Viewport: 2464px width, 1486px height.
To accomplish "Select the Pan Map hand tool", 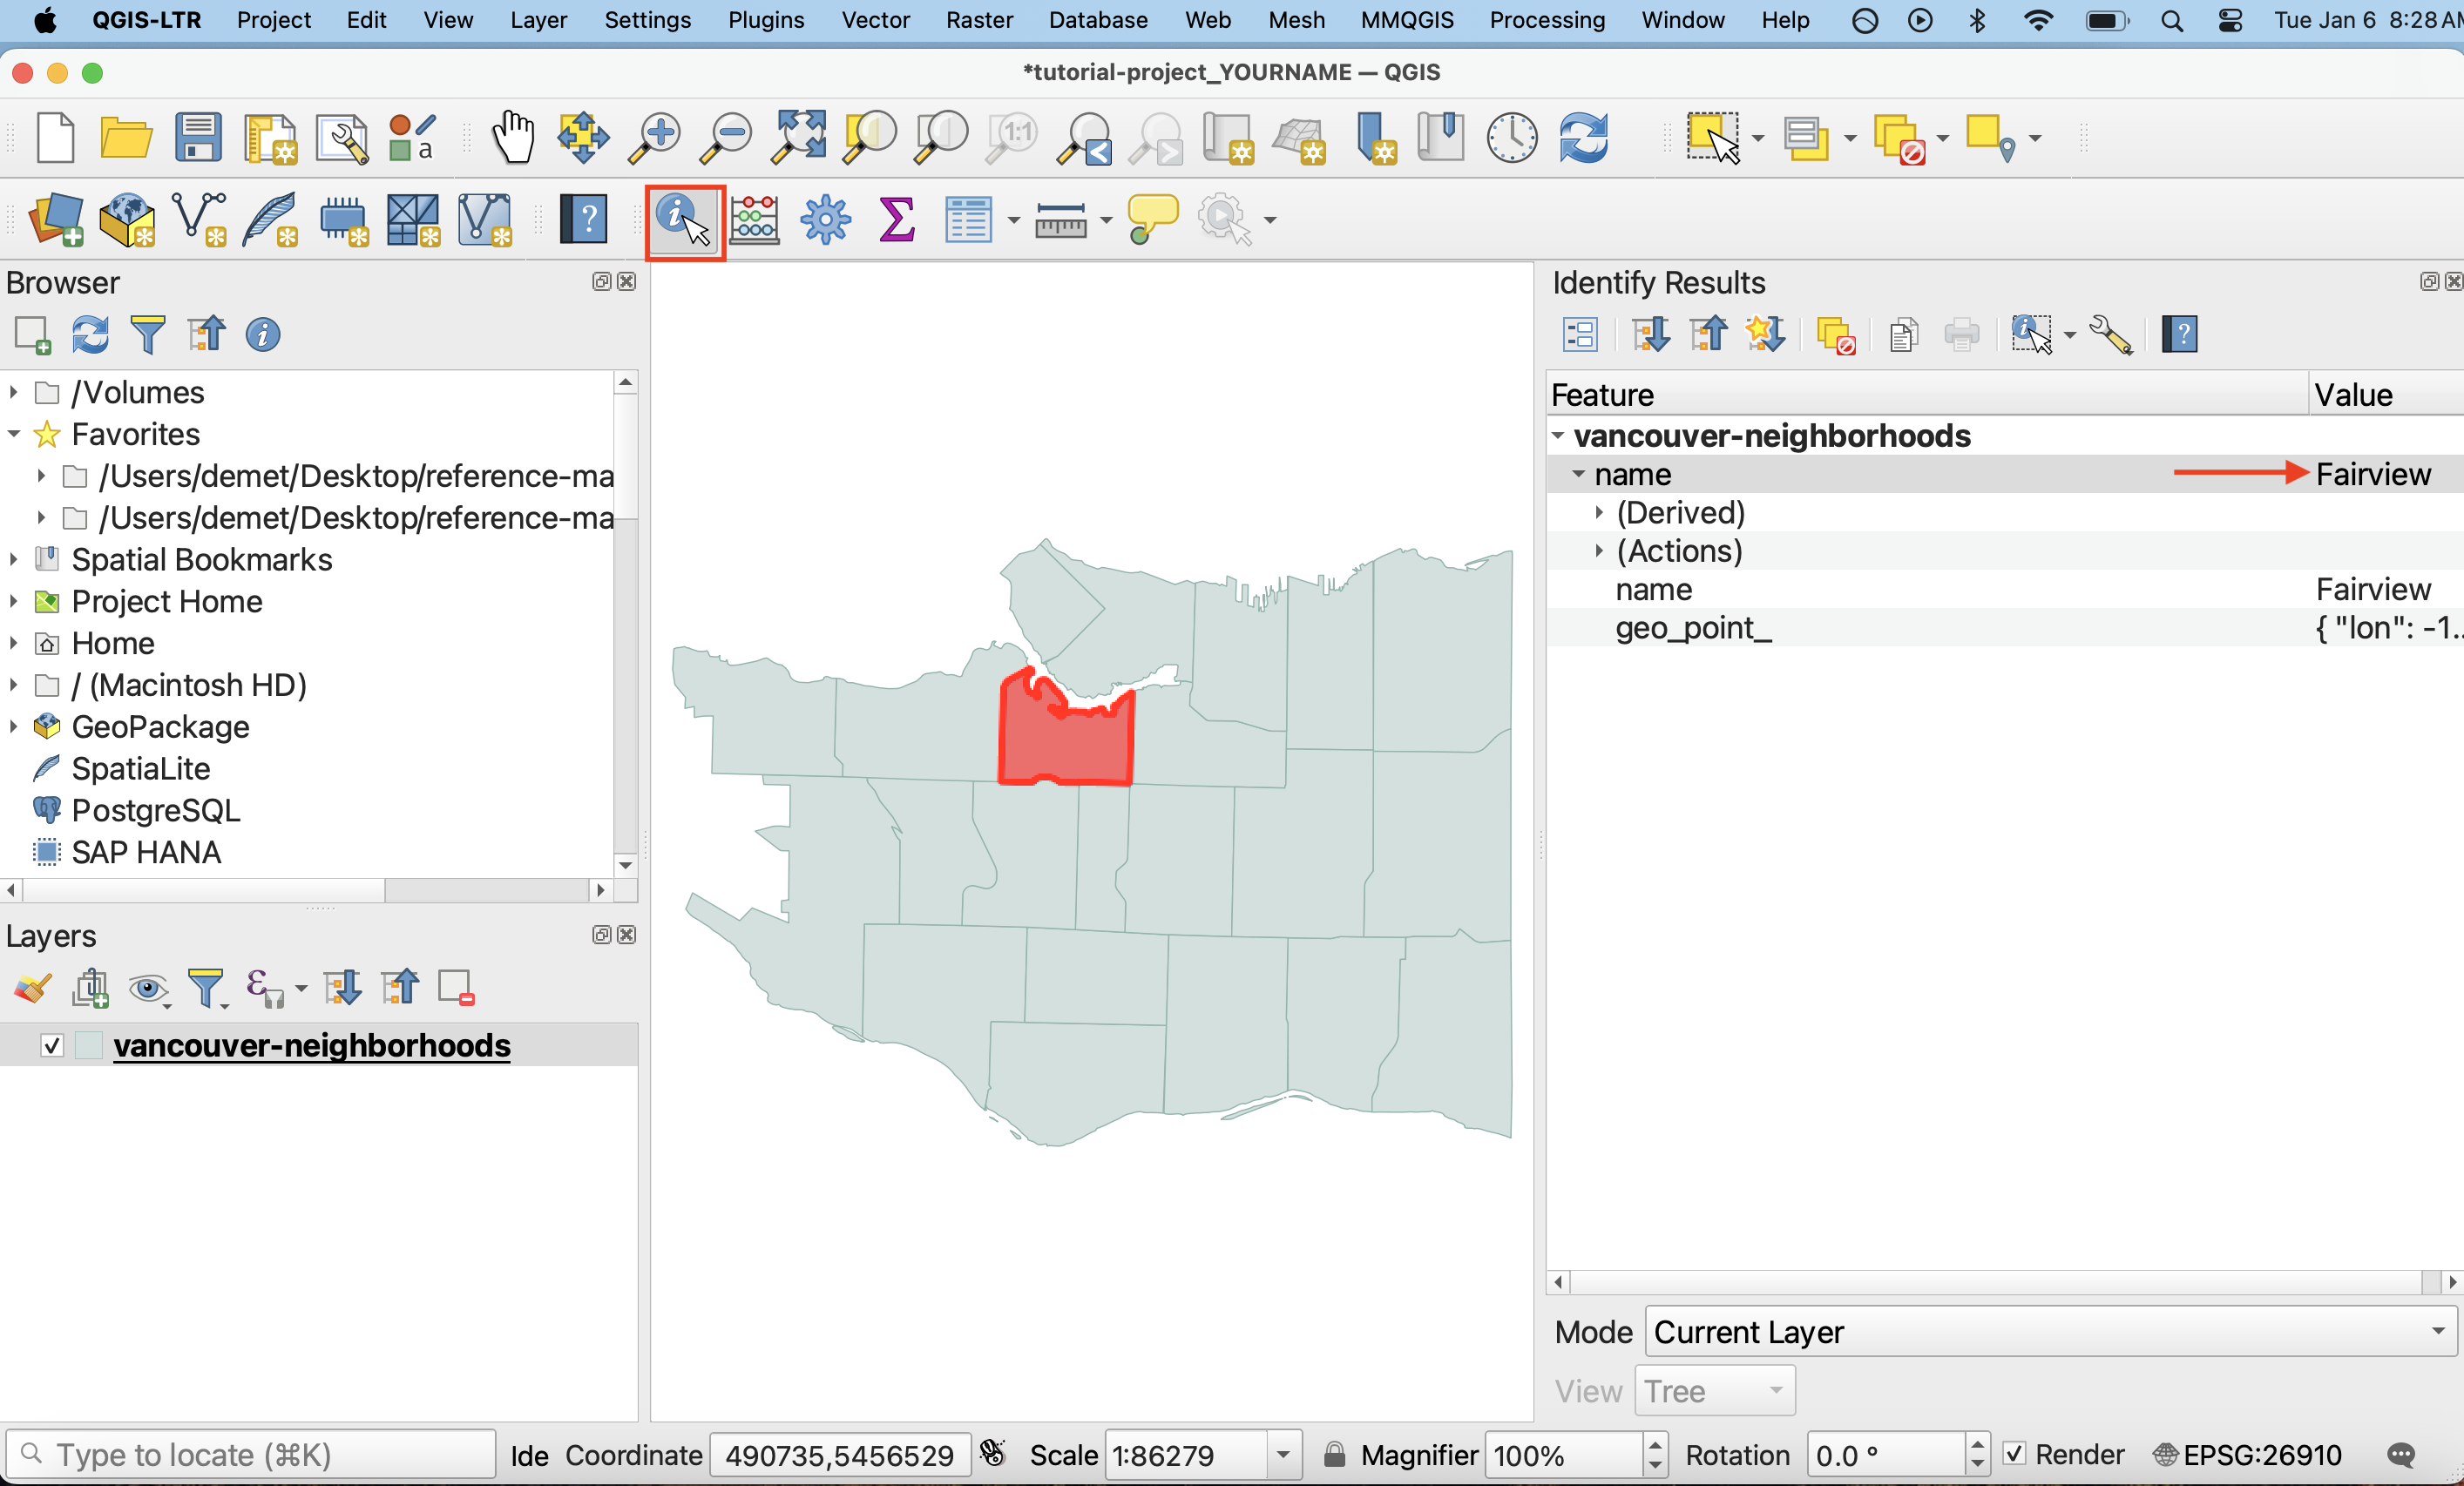I will click(x=513, y=137).
